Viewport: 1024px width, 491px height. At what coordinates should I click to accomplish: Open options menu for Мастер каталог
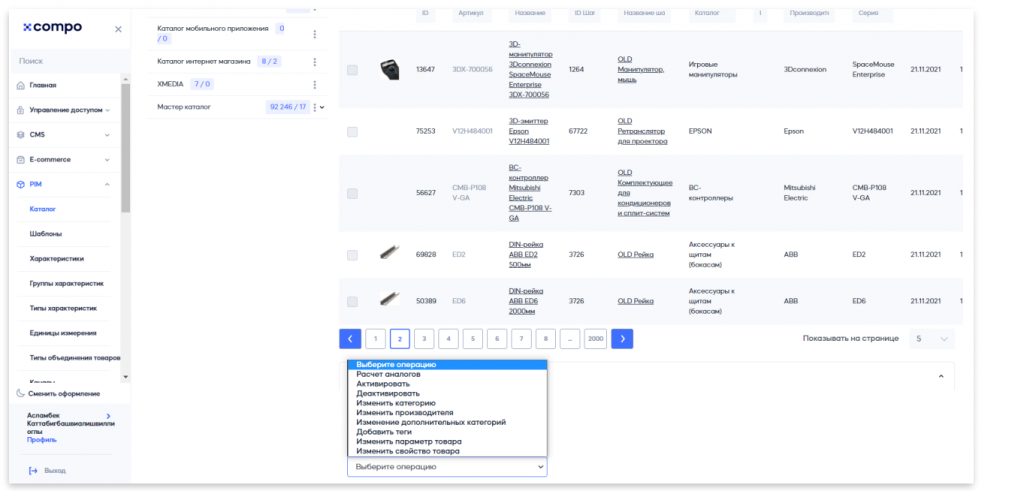pos(314,107)
